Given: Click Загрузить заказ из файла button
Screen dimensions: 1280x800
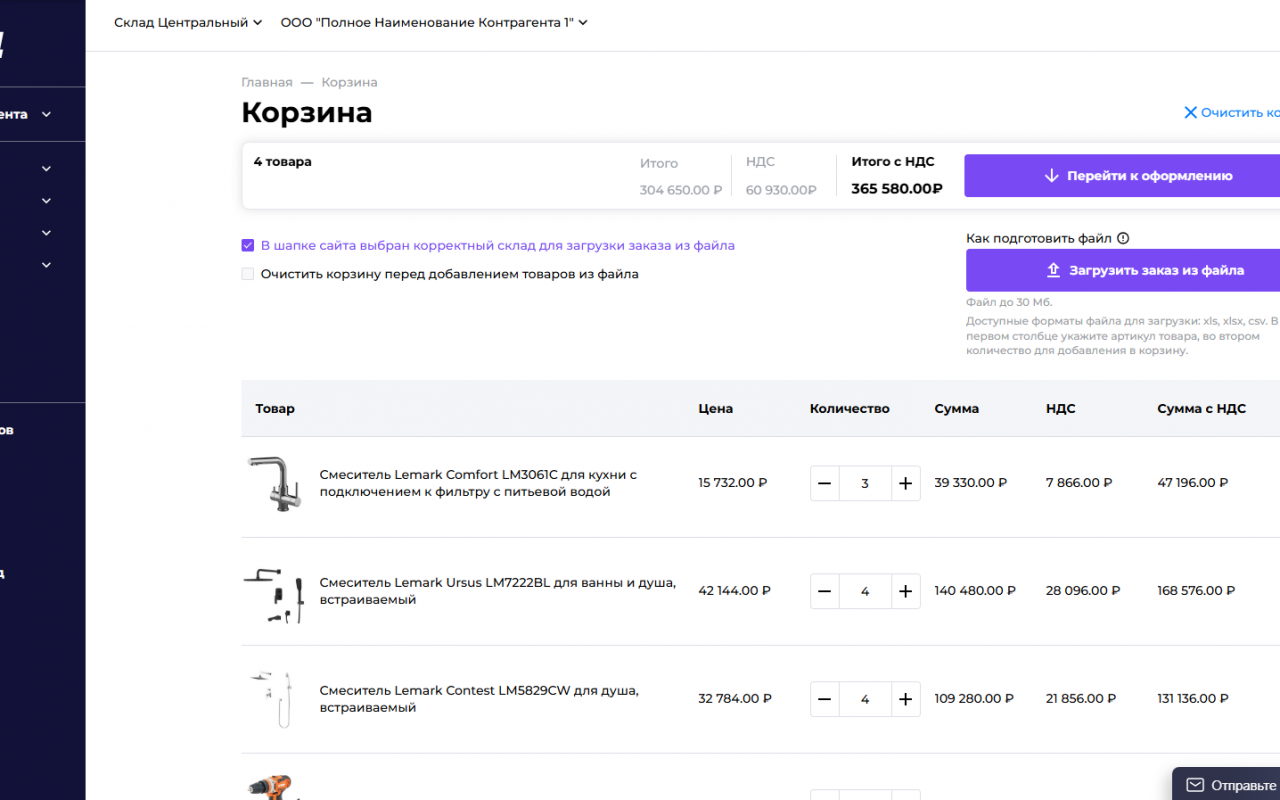Looking at the screenshot, I should [x=1123, y=270].
